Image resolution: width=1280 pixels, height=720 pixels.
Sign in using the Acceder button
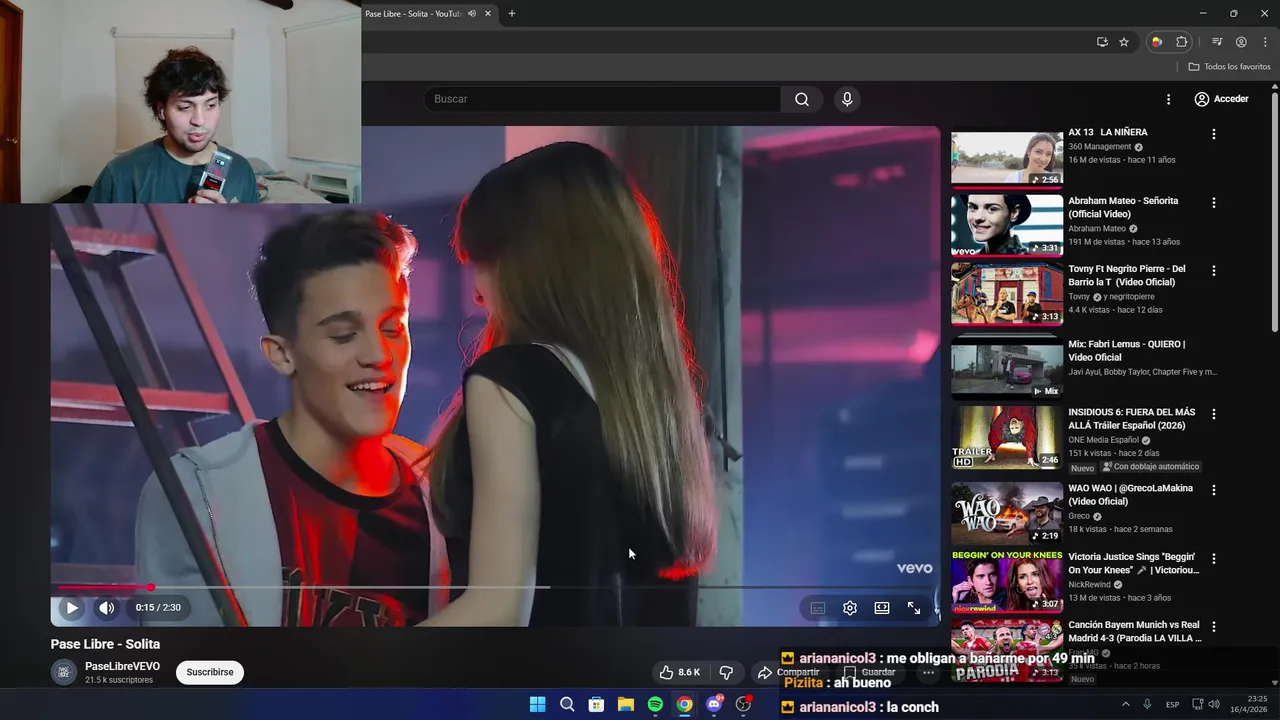pos(1222,99)
